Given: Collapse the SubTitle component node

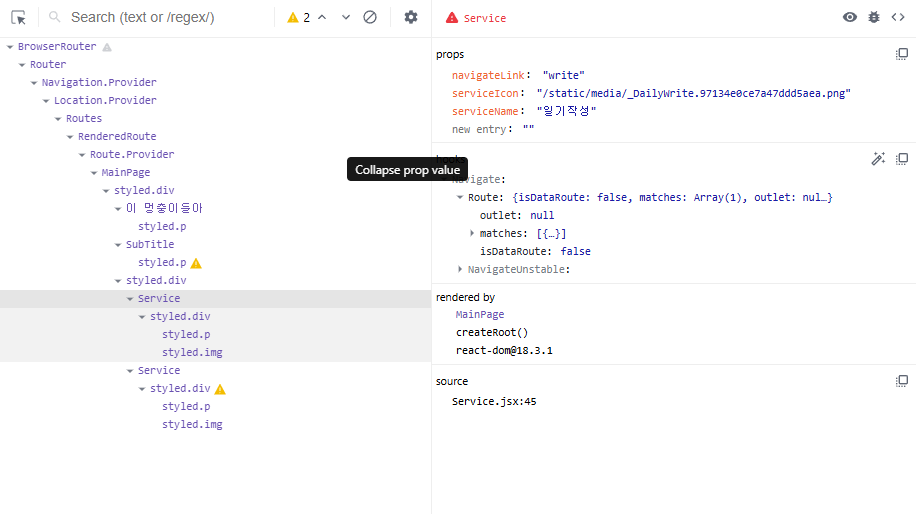Looking at the screenshot, I should 118,245.
